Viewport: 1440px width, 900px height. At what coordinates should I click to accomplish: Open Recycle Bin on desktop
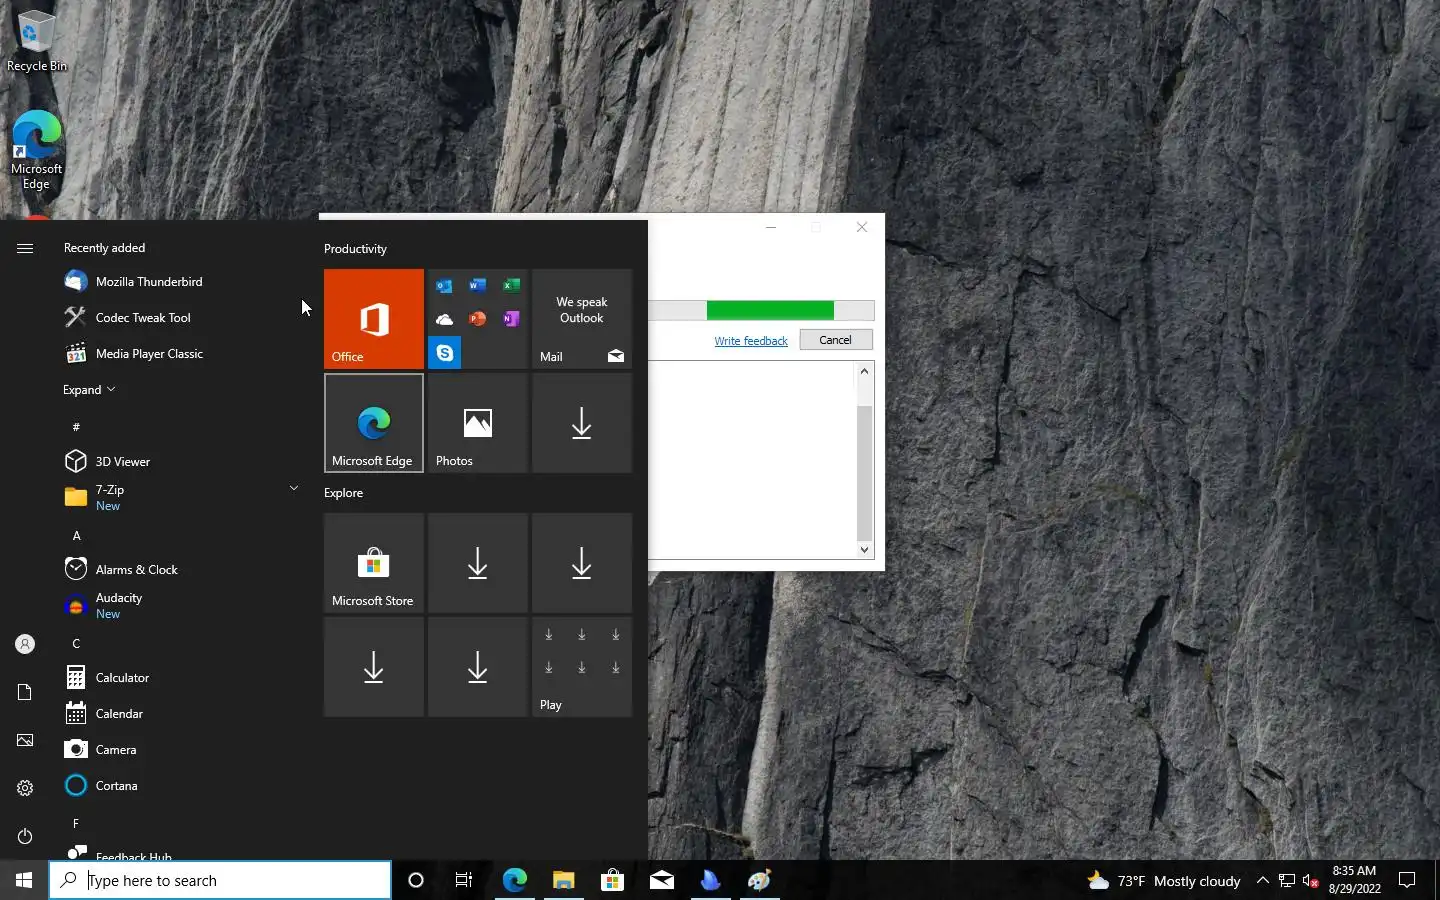pyautogui.click(x=37, y=41)
